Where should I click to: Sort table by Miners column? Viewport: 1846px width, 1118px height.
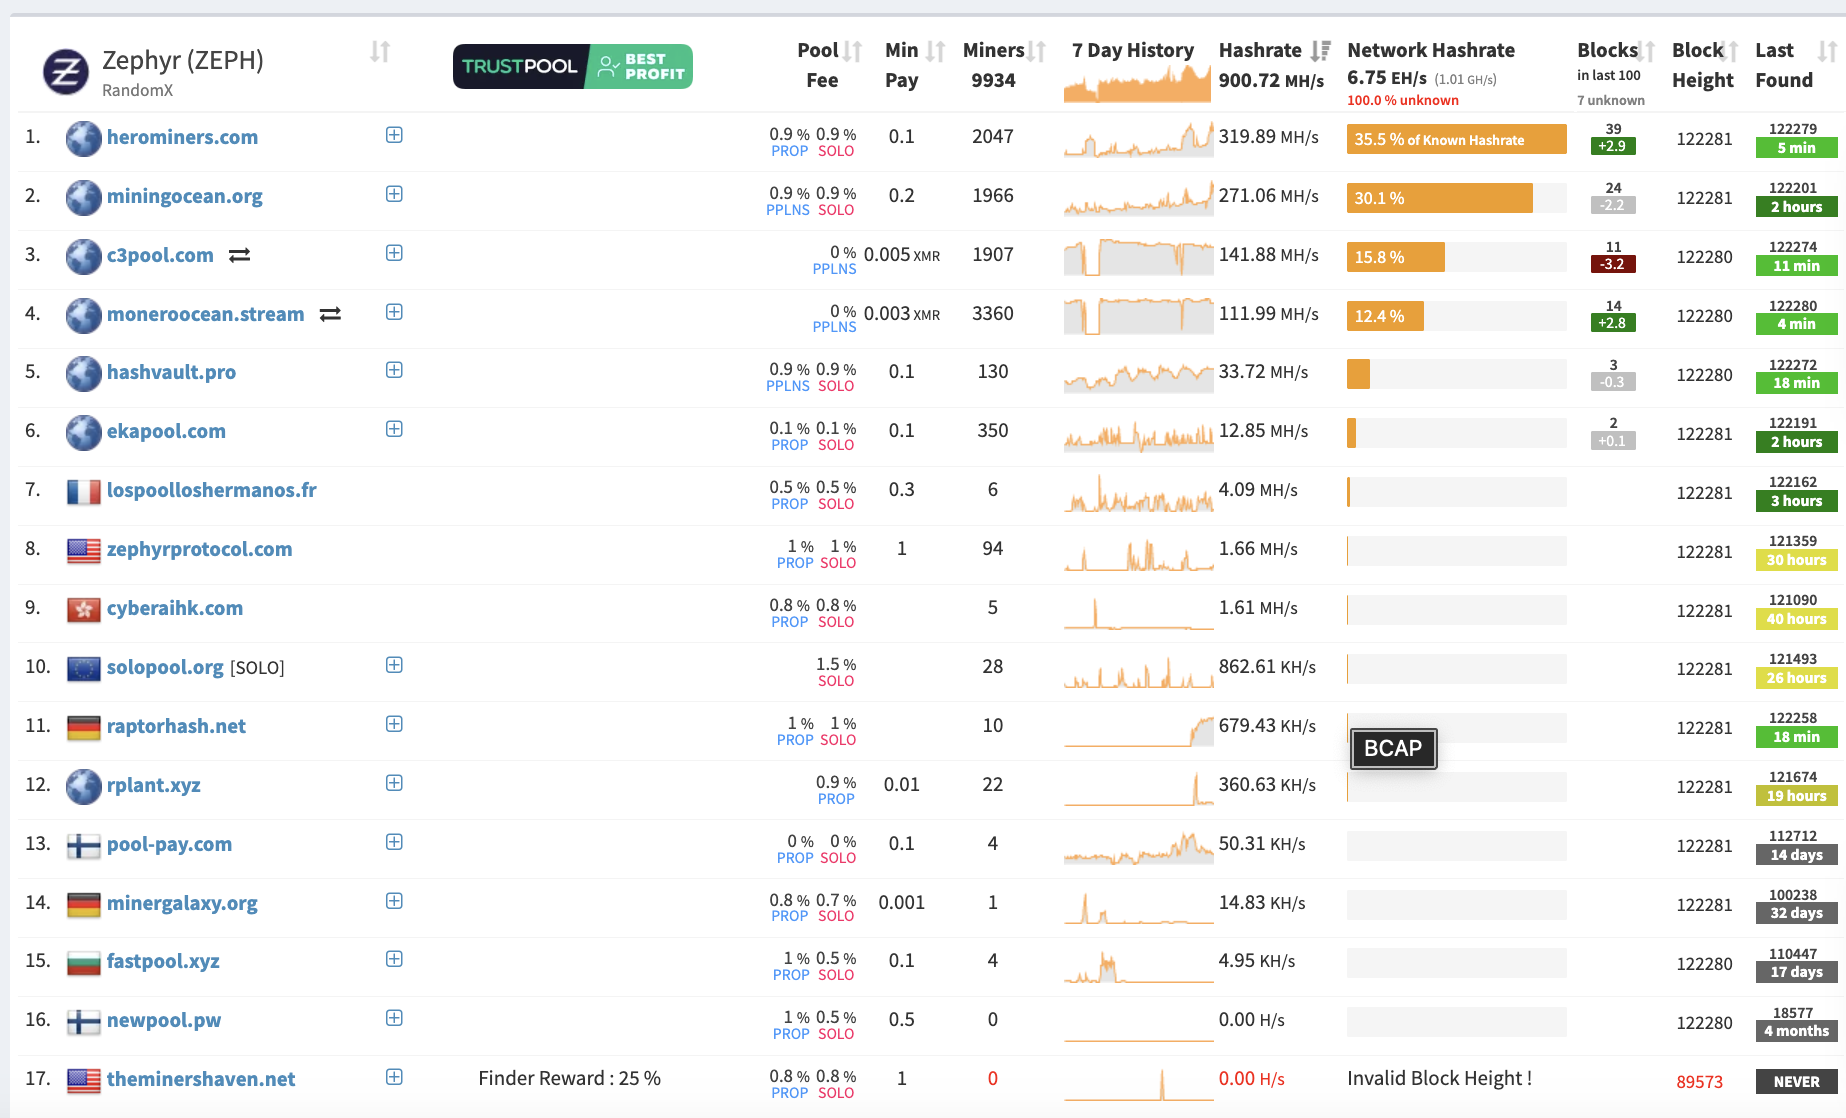(1036, 51)
